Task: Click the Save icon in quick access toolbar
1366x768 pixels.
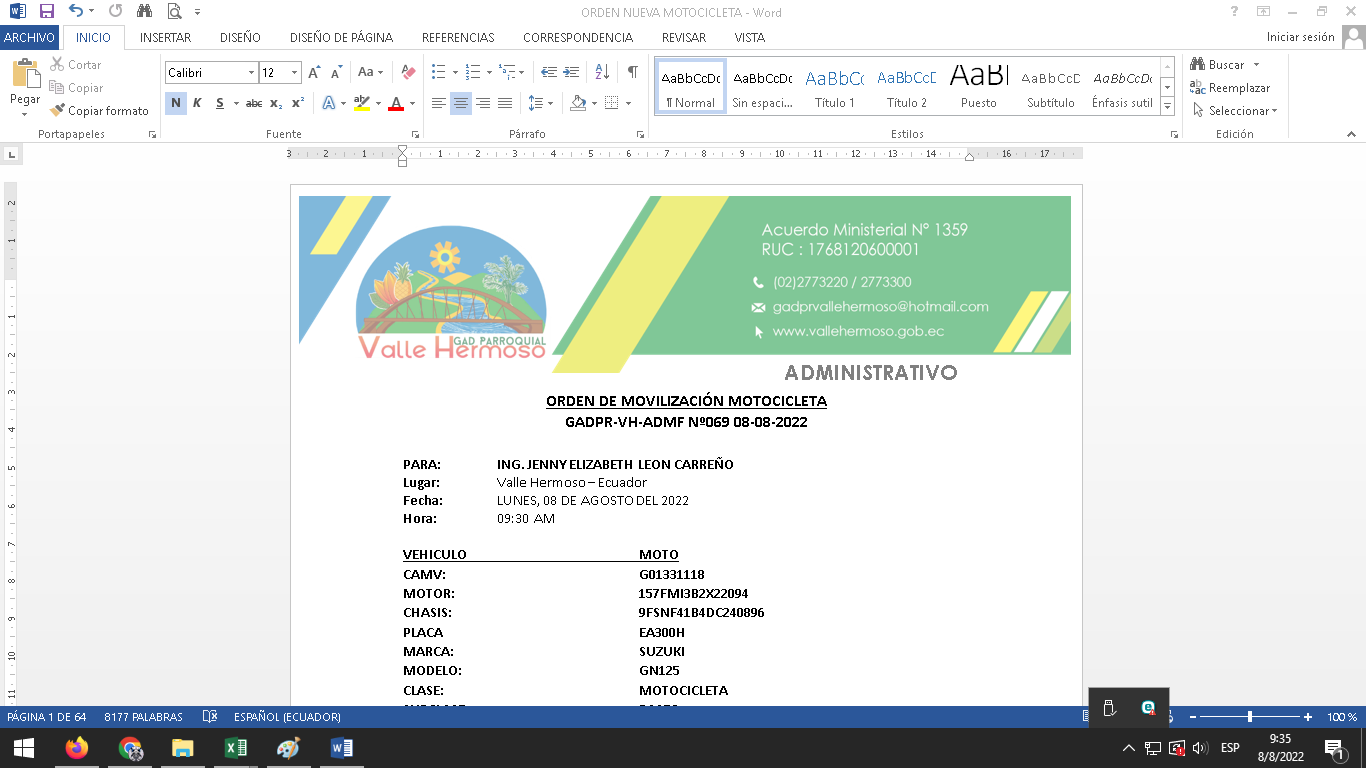Action: [46, 12]
